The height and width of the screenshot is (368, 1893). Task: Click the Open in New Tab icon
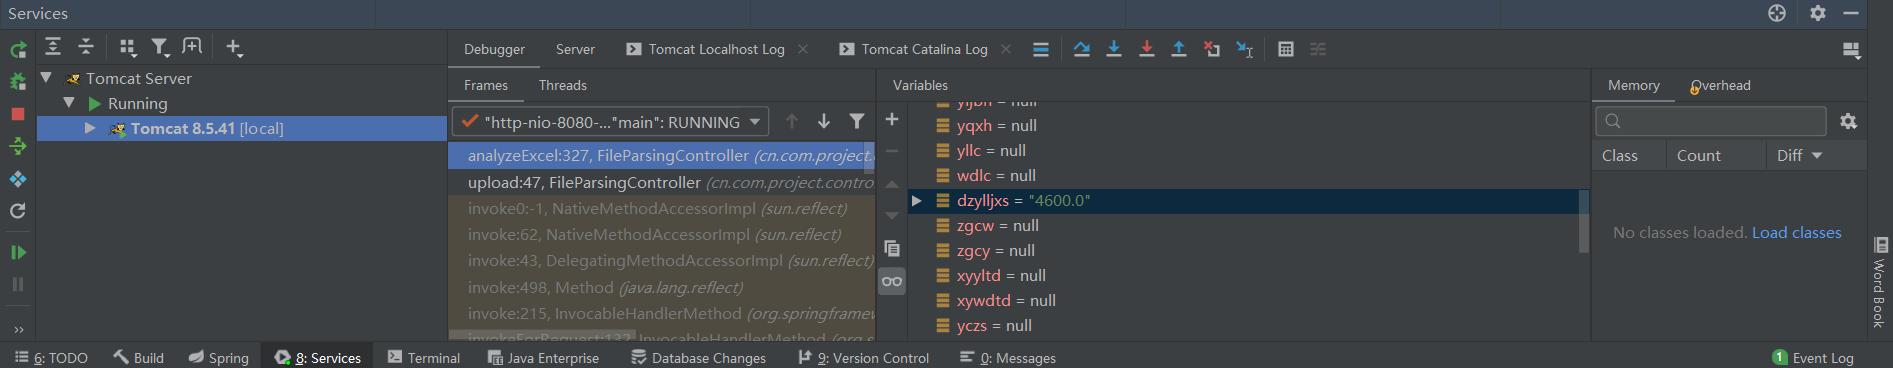(193, 46)
